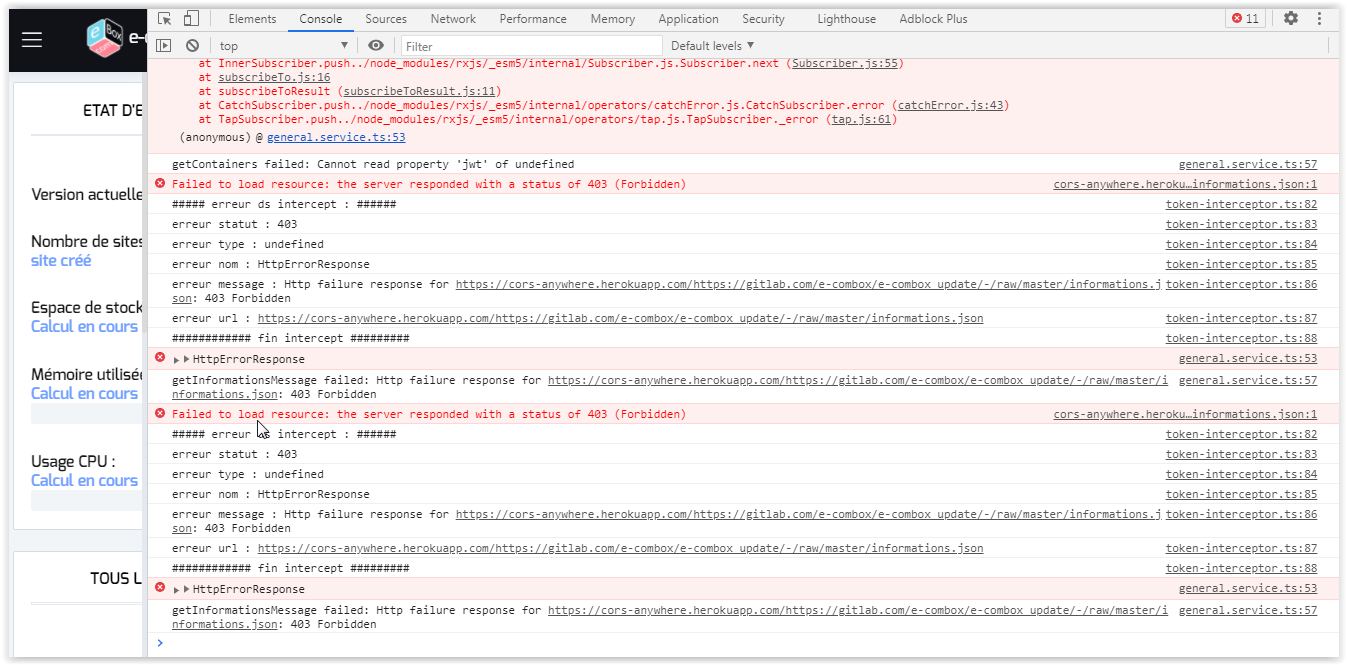Clear the console output
This screenshot has height=665, width=1347.
click(192, 46)
